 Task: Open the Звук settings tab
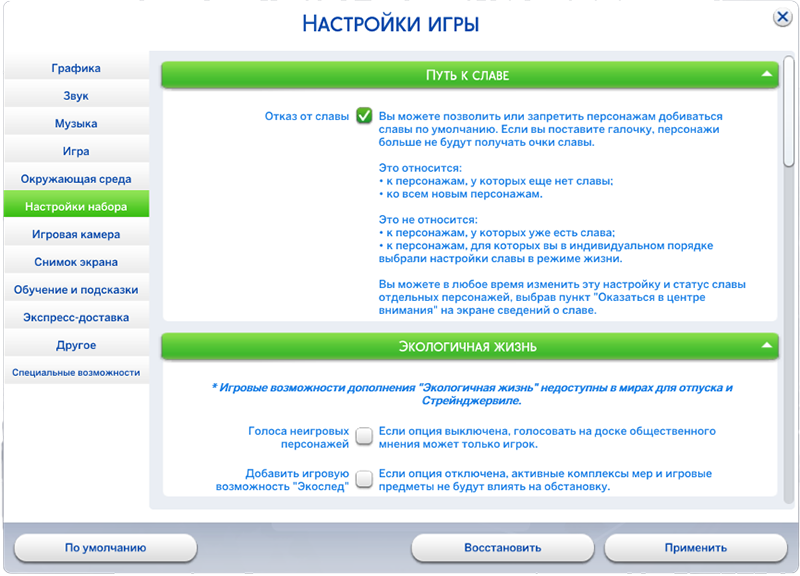(76, 95)
